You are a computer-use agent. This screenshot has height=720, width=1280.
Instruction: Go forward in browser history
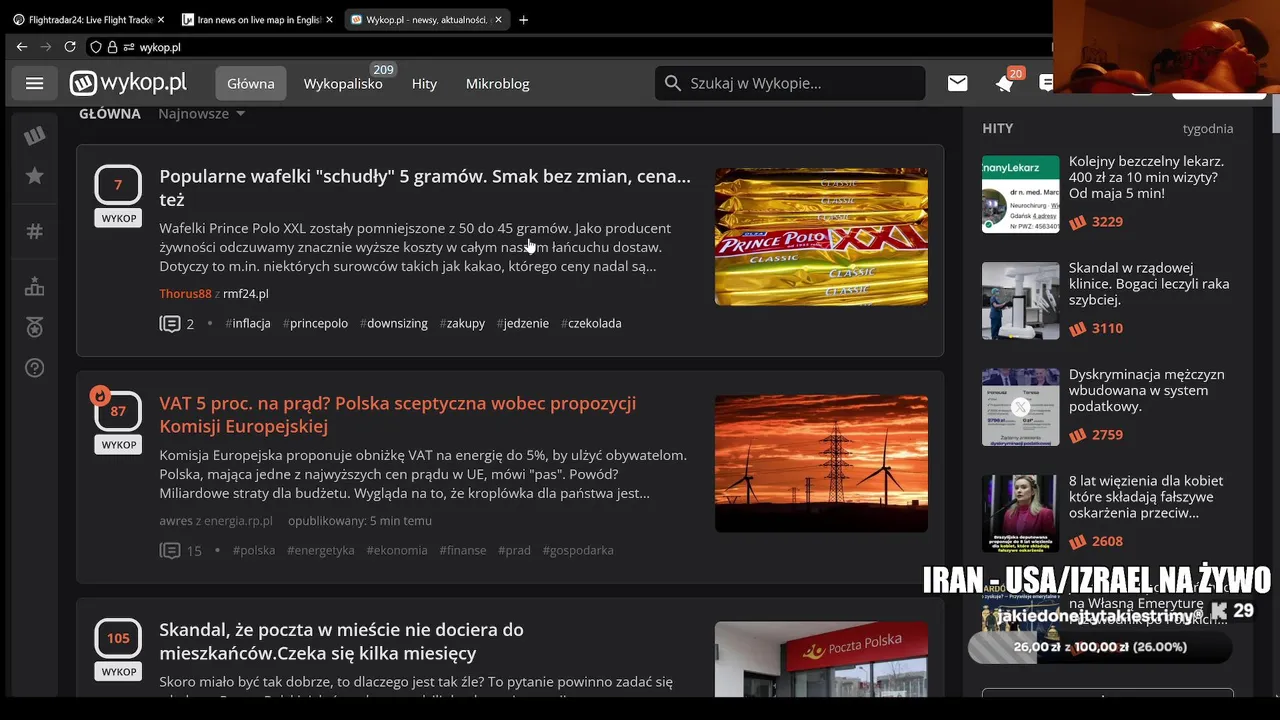46,47
